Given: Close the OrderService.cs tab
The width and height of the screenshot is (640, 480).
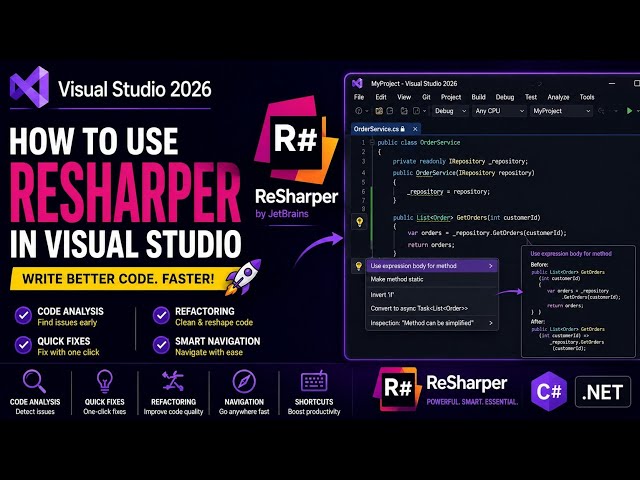Looking at the screenshot, I should click(415, 129).
